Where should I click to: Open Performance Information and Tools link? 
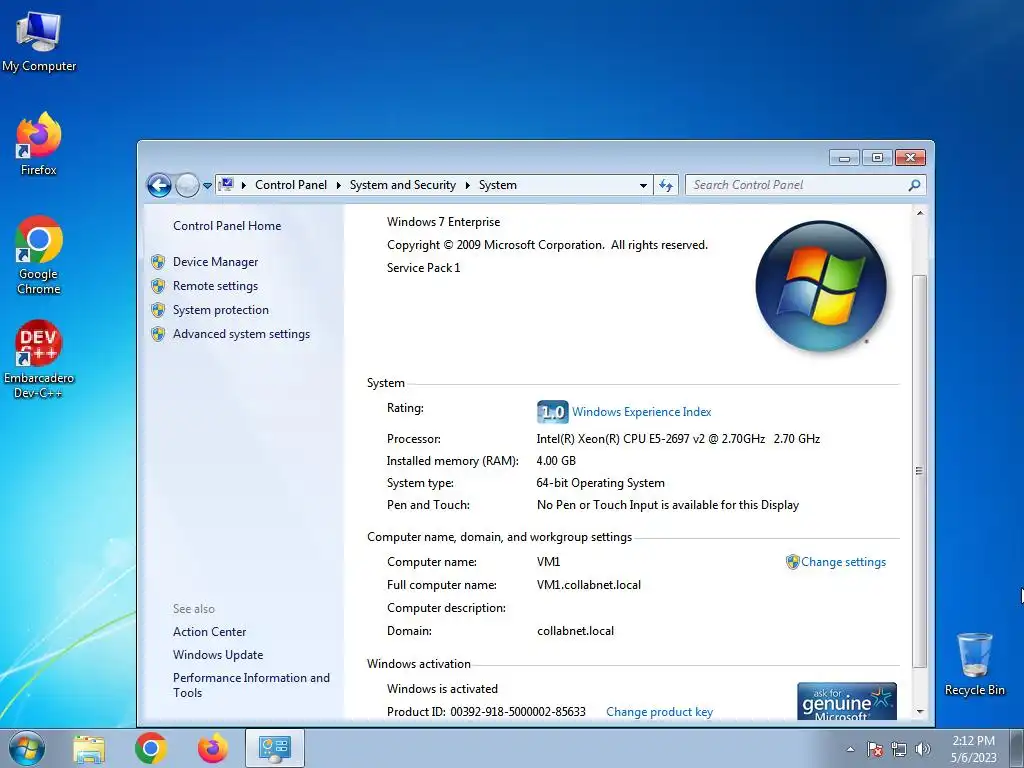251,685
